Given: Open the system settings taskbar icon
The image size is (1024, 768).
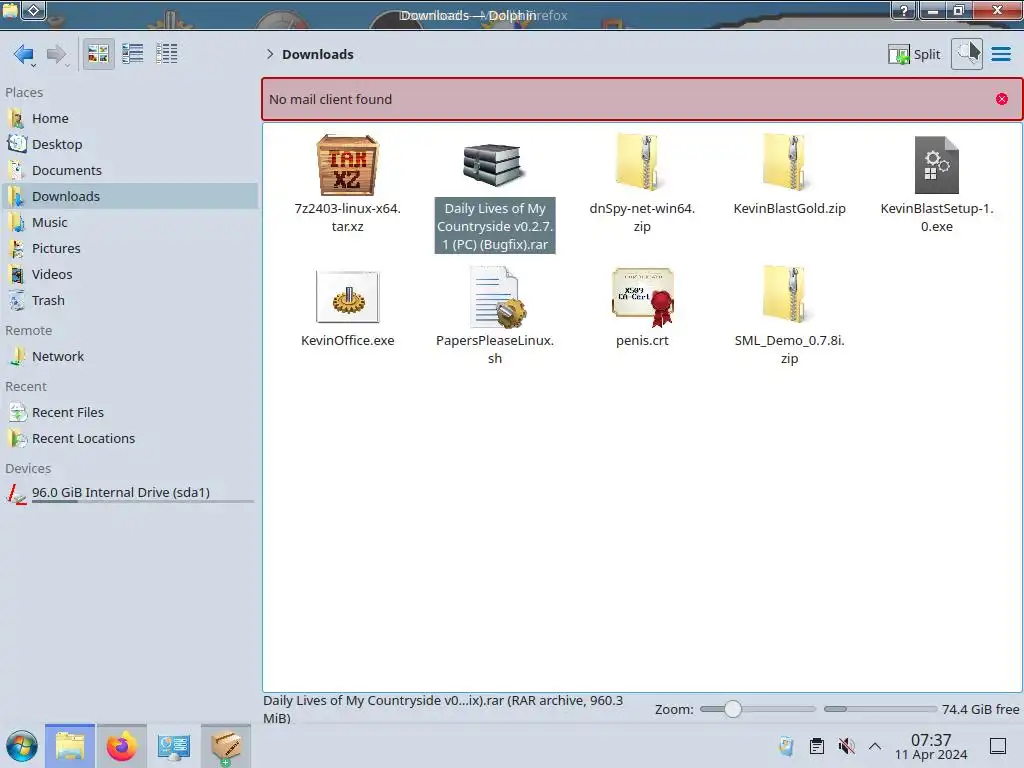Looking at the screenshot, I should pyautogui.click(x=174, y=746).
